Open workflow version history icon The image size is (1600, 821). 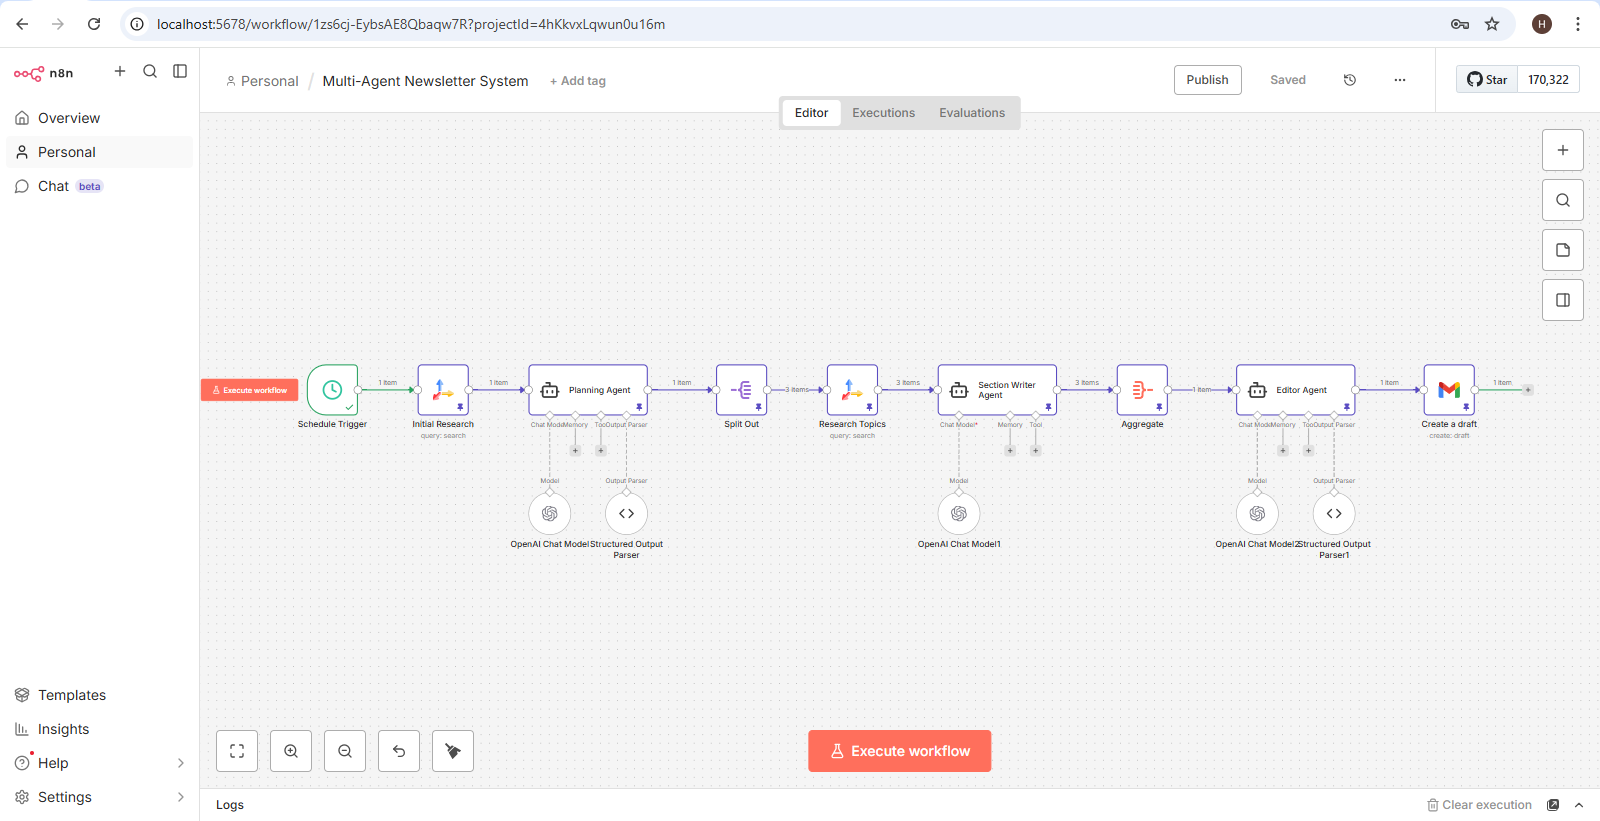[x=1350, y=80]
